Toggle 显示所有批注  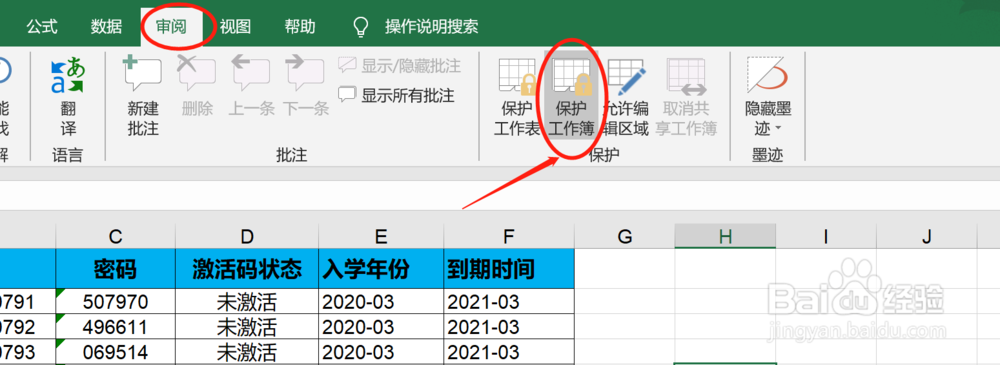tap(396, 96)
